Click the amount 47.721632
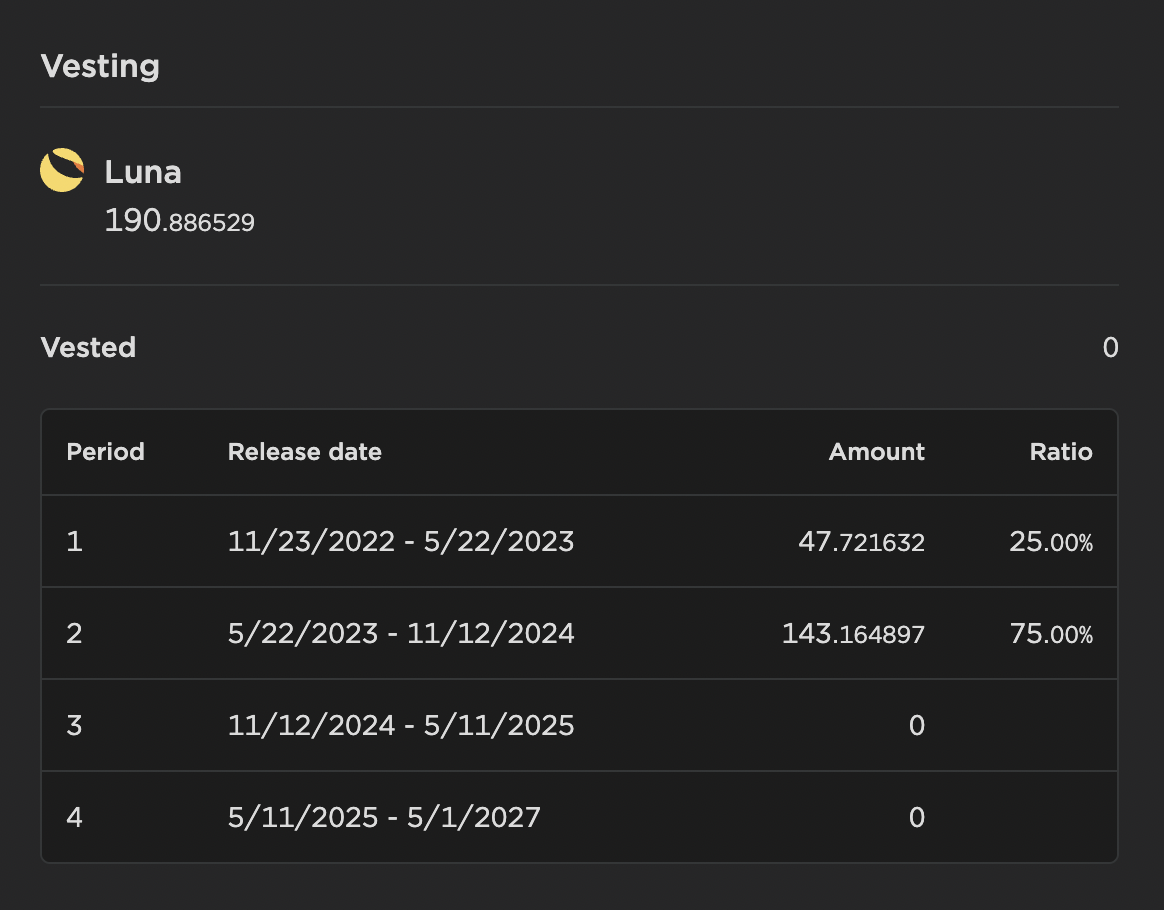 (862, 543)
